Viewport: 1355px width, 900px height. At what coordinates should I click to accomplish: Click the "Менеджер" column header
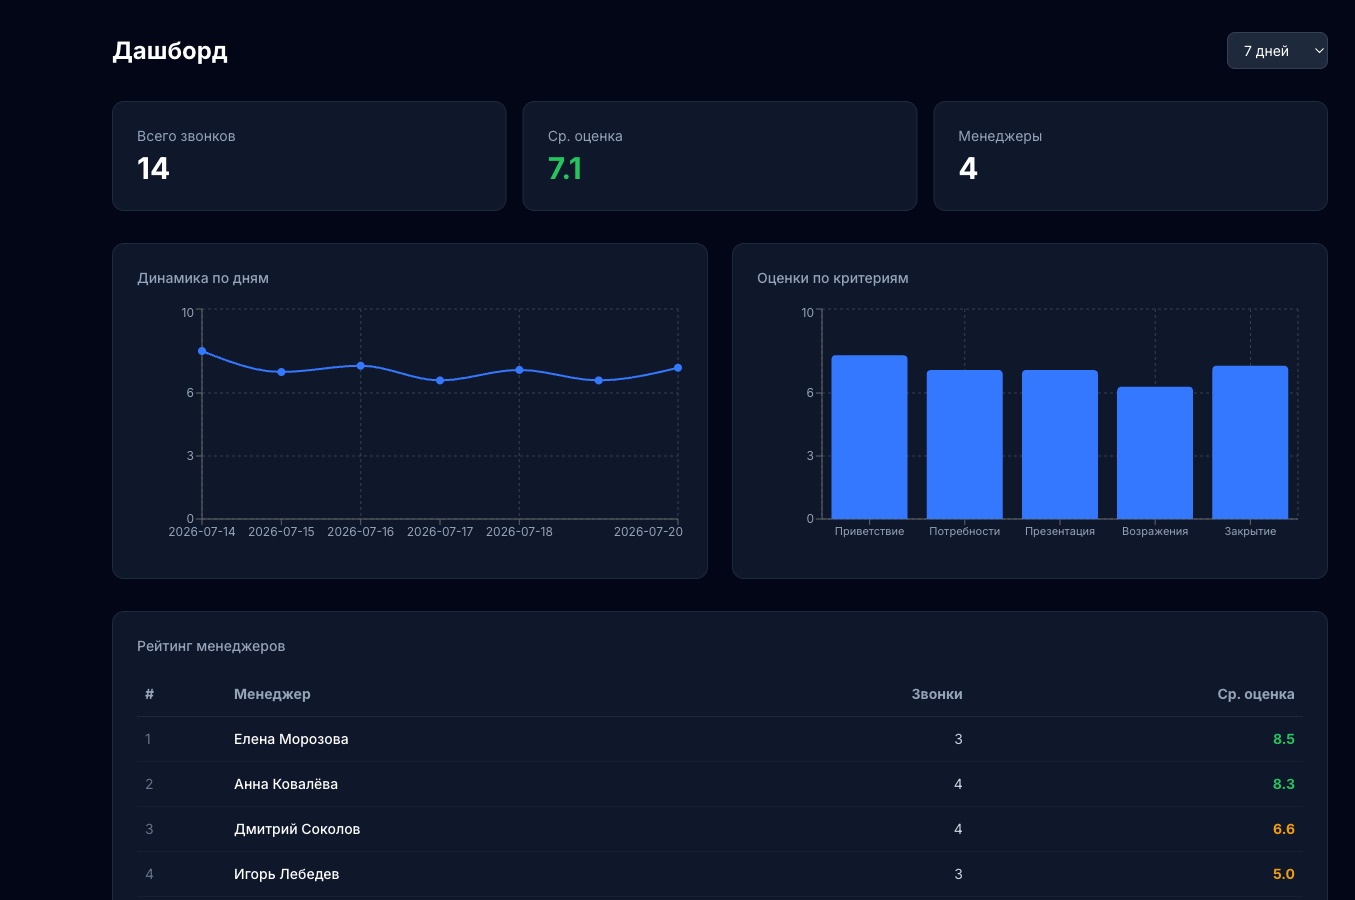coord(272,694)
